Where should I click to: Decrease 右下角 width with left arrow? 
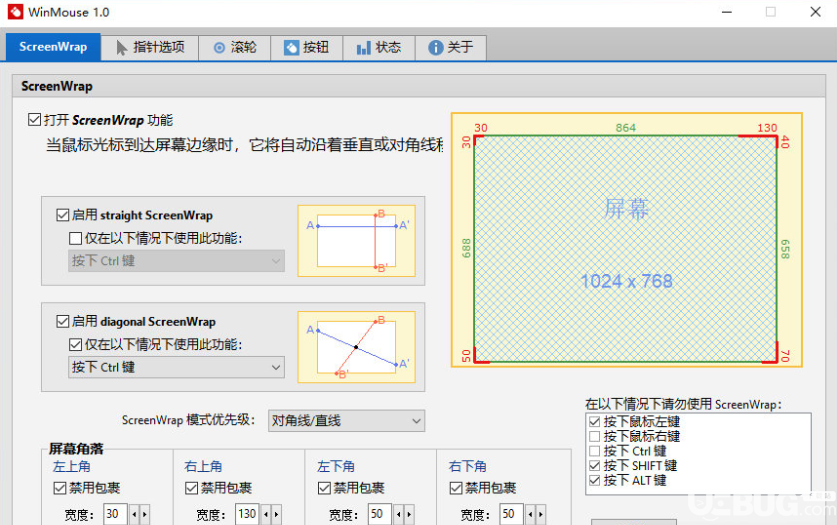530,514
